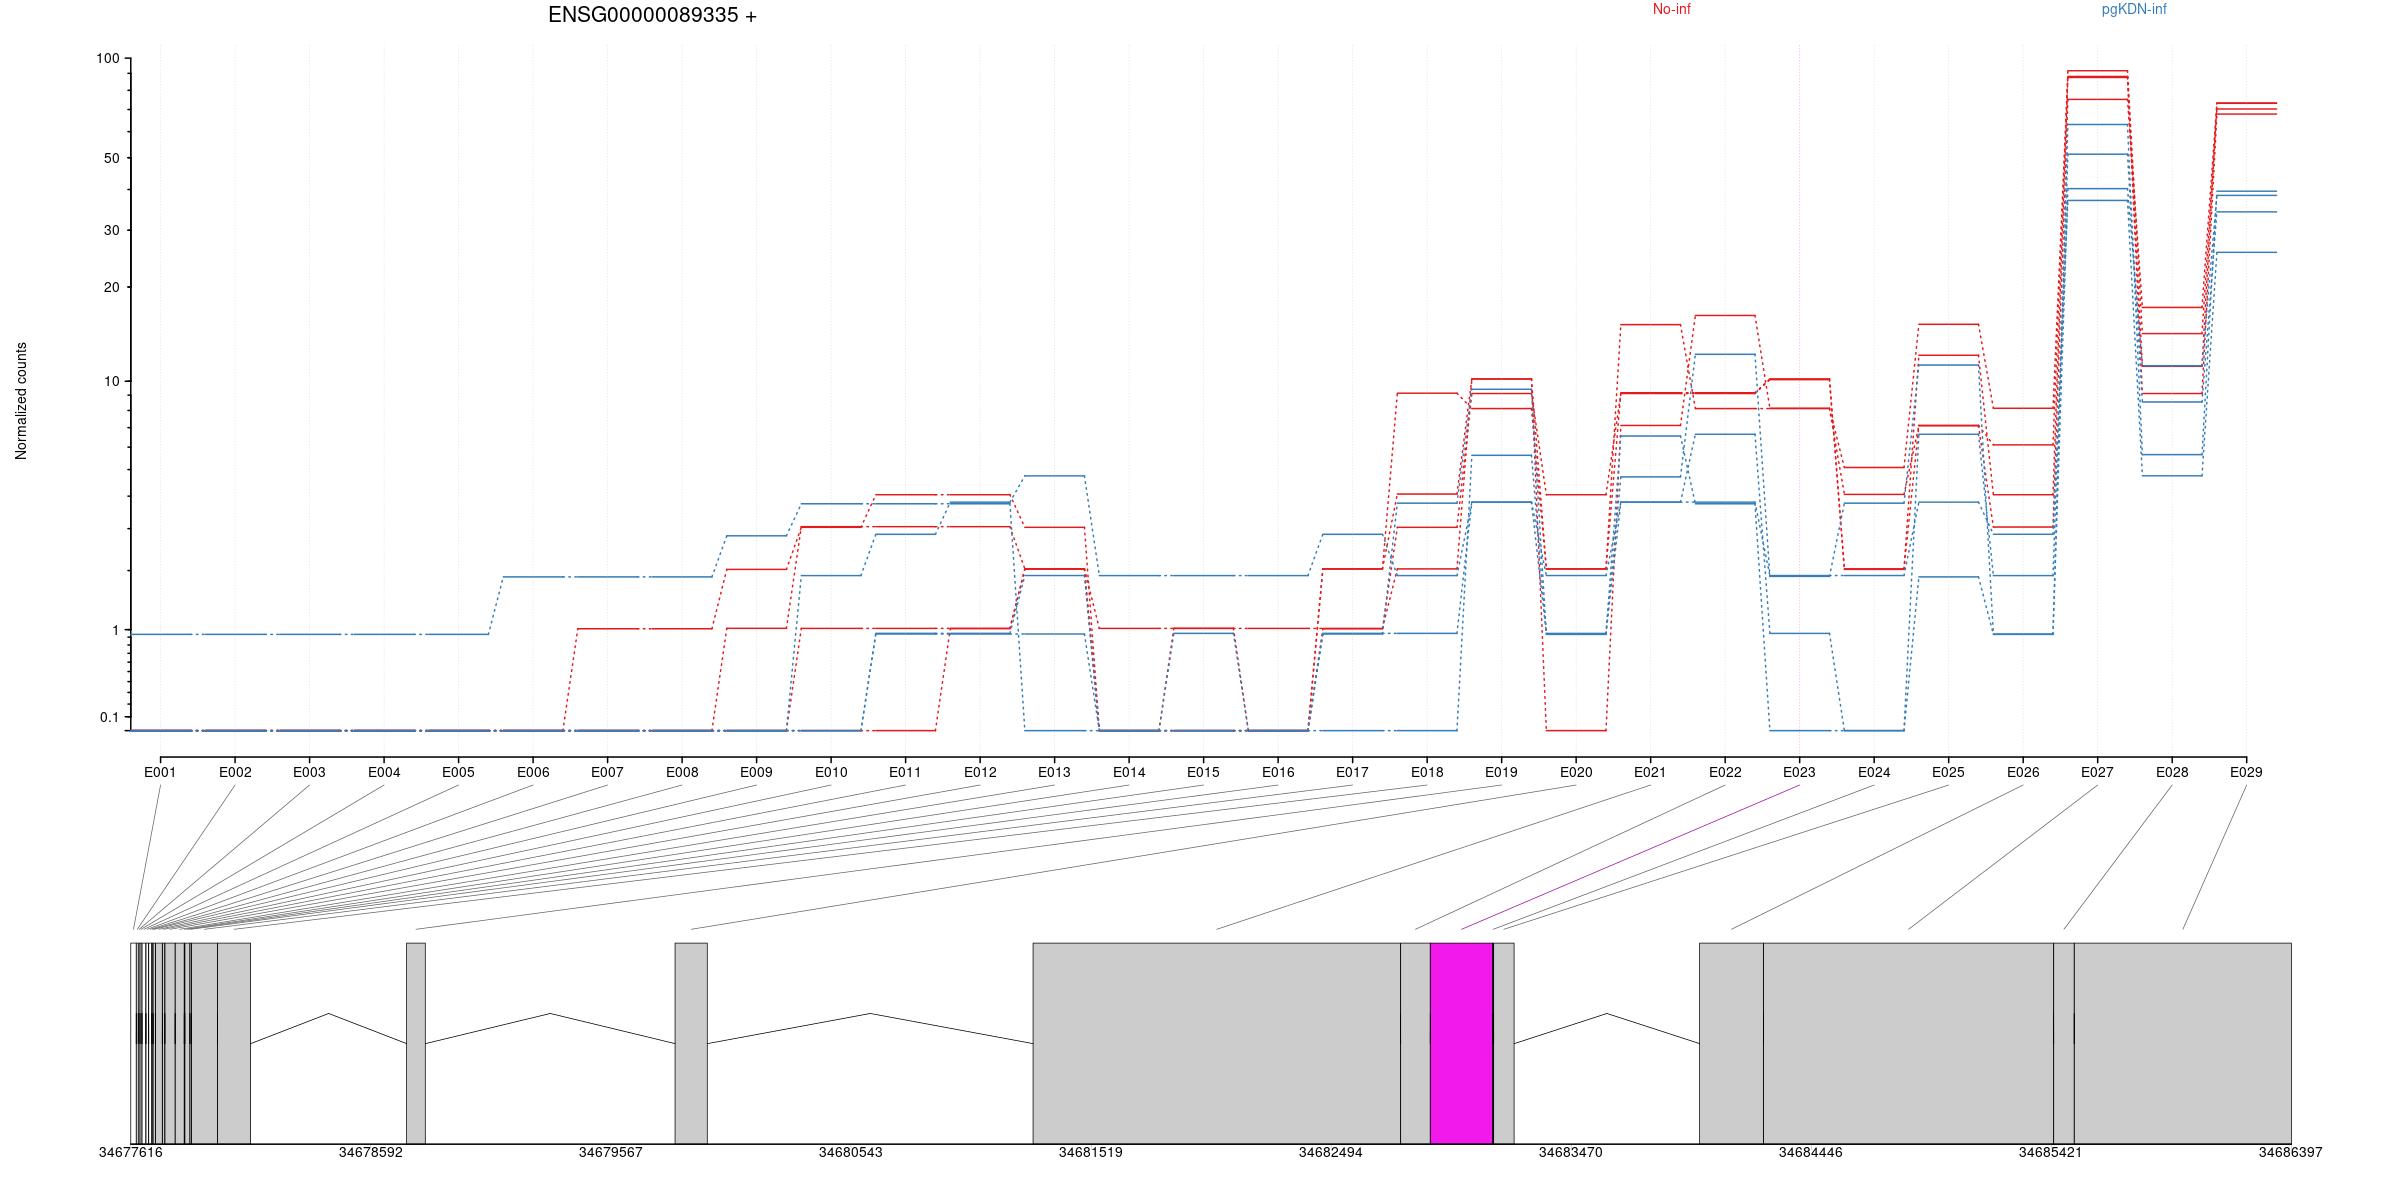Click the E012 exon label
This screenshot has height=1200, width=2400.
tap(980, 772)
